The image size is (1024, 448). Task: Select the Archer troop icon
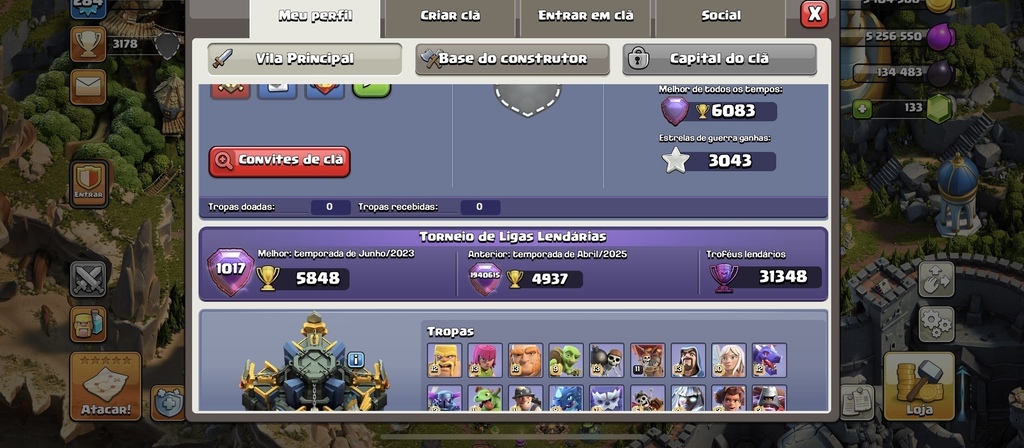485,360
